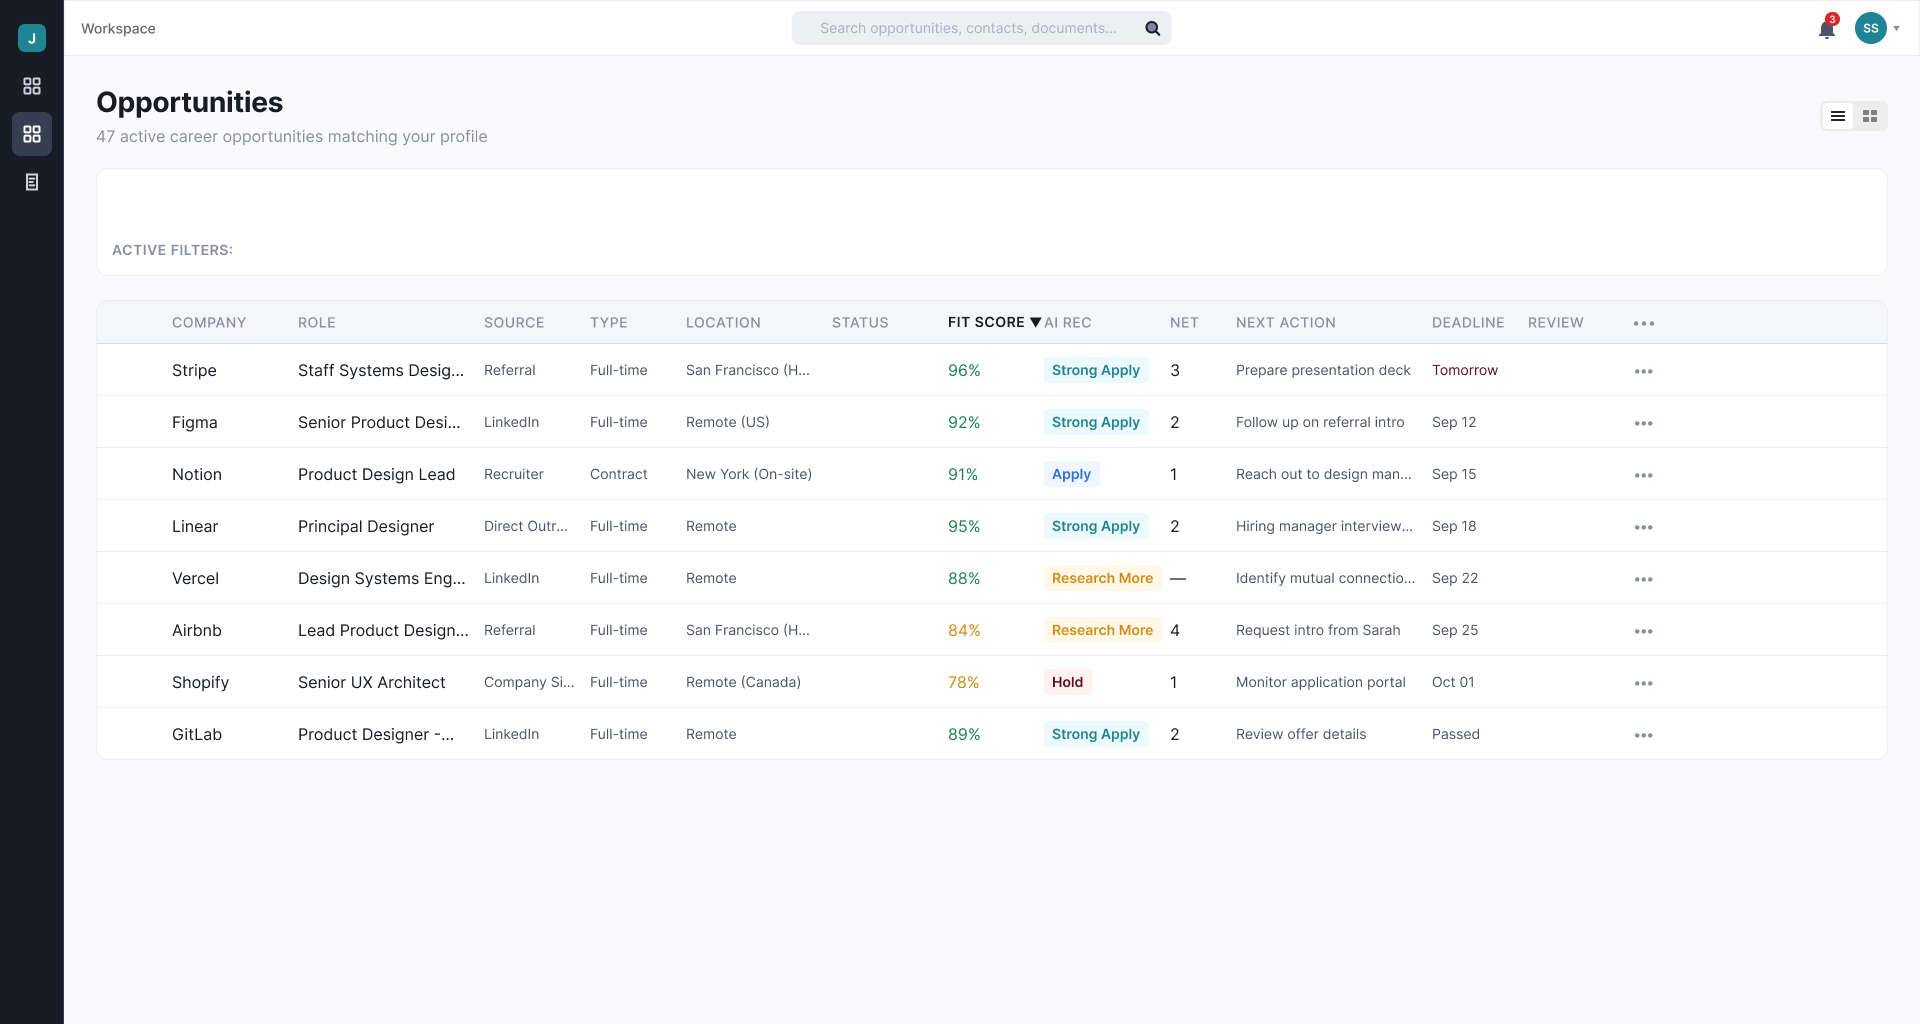The width and height of the screenshot is (1920, 1024).
Task: Click the Product Design Lead role
Action: coord(376,474)
